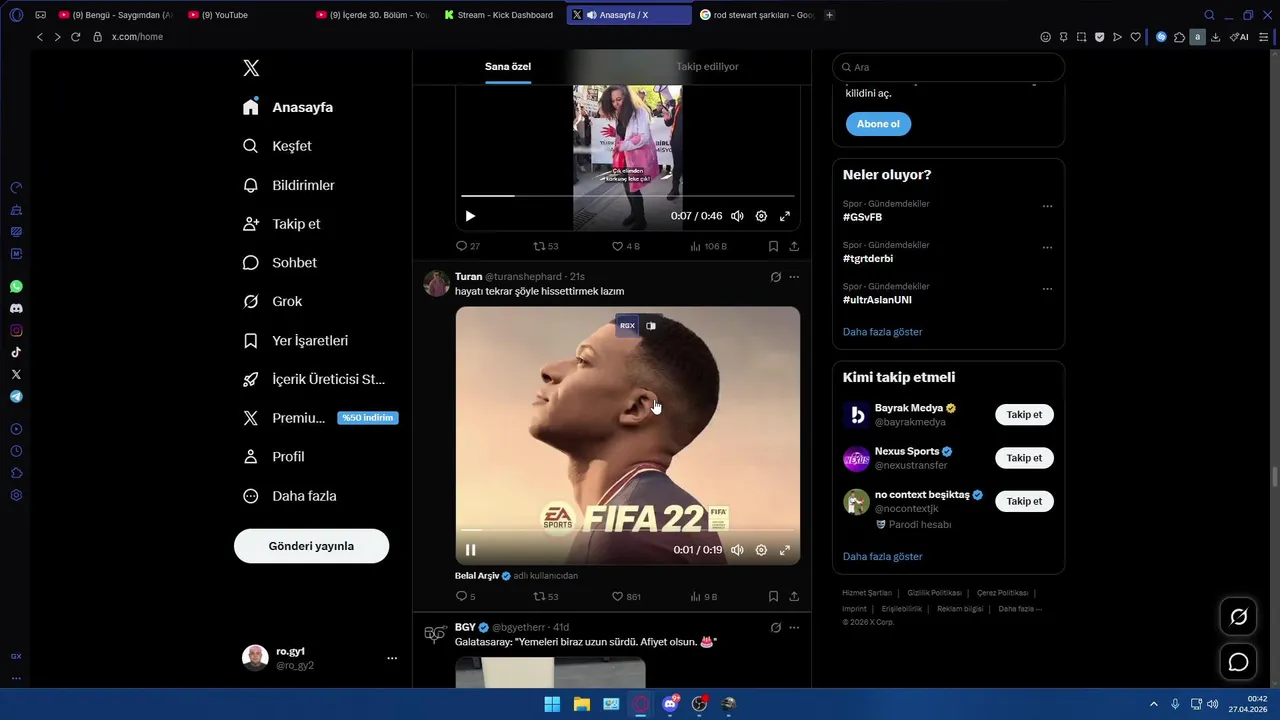Switch to the Takip ediliyor tab
Image resolution: width=1280 pixels, height=720 pixels.
click(707, 67)
